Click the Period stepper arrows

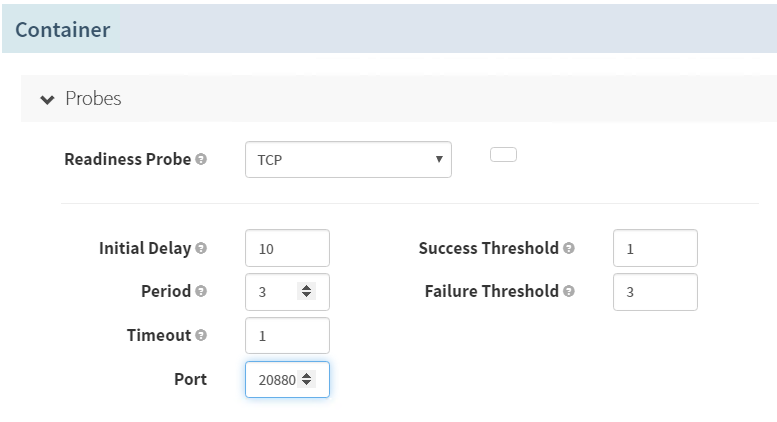coord(307,292)
